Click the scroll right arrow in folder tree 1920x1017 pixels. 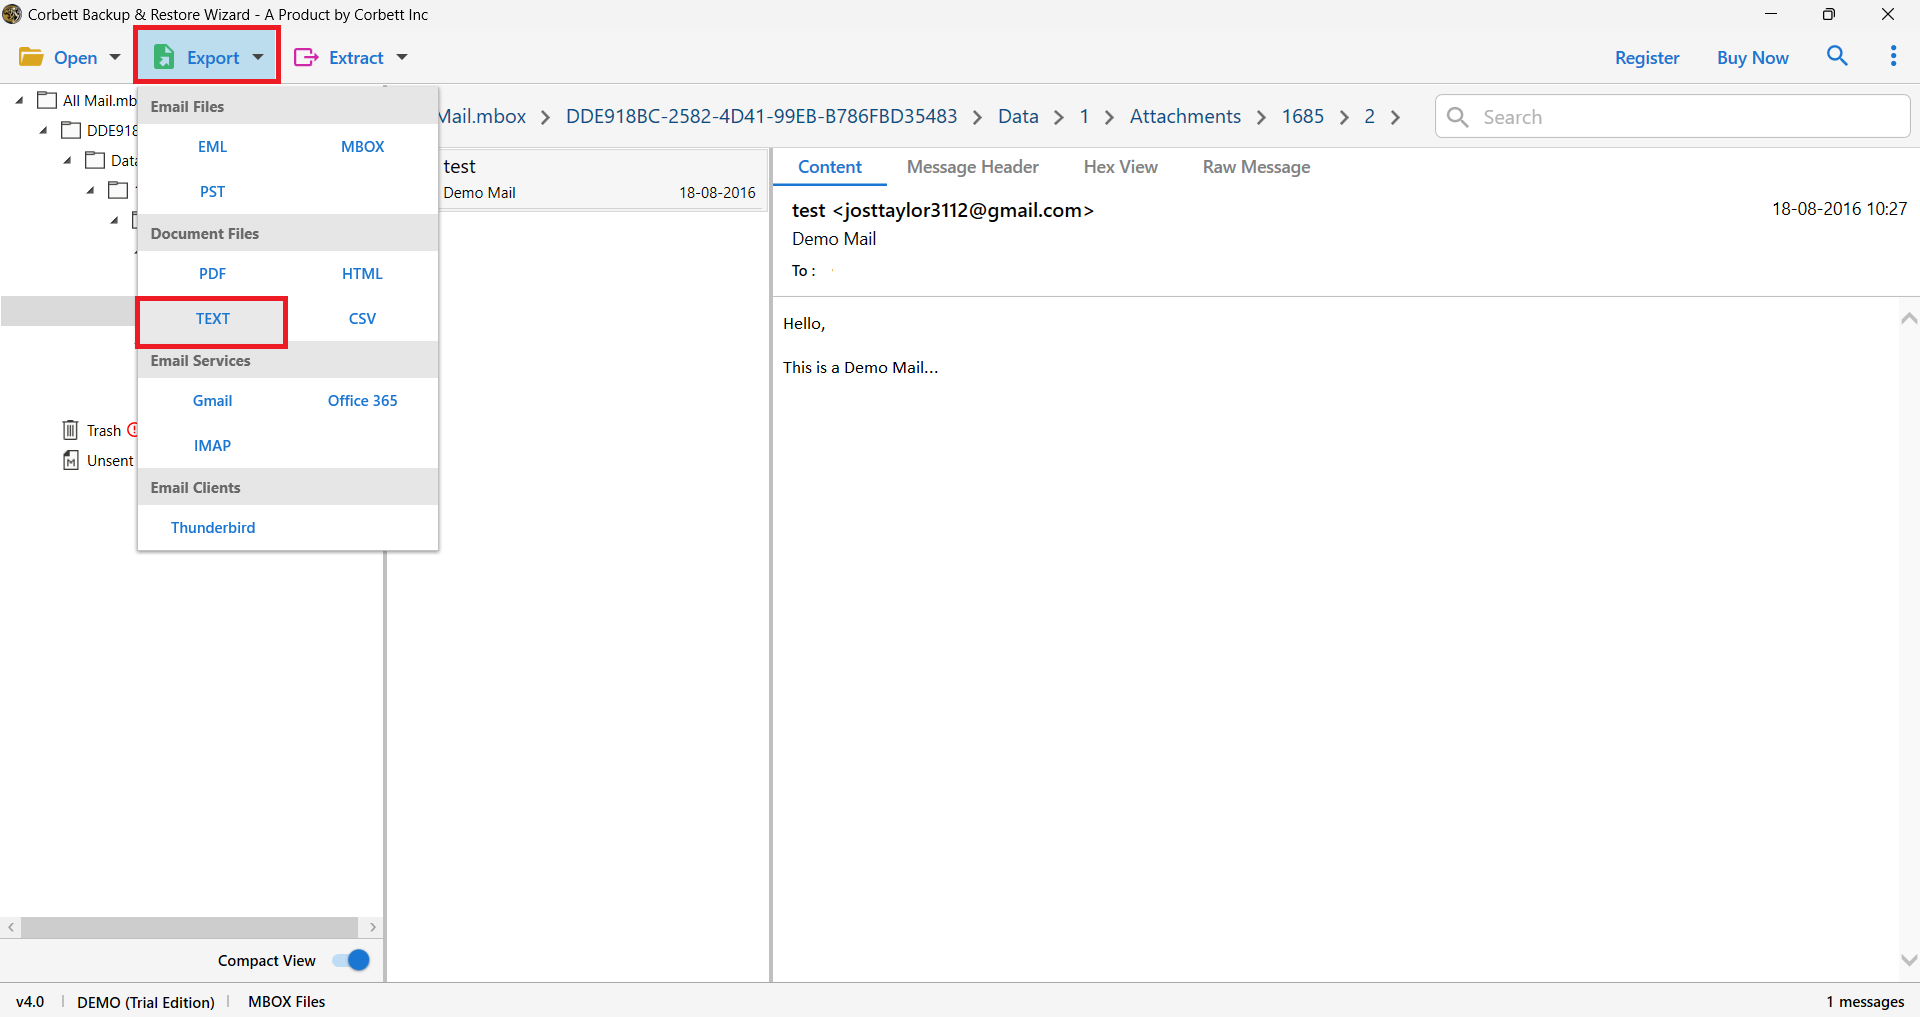pos(372,927)
